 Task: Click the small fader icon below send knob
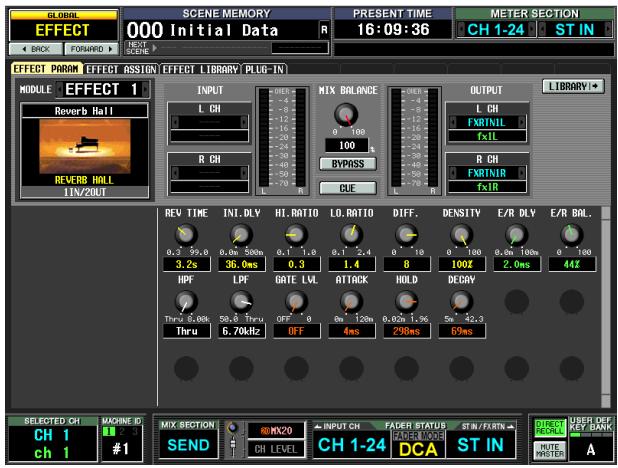click(x=233, y=444)
